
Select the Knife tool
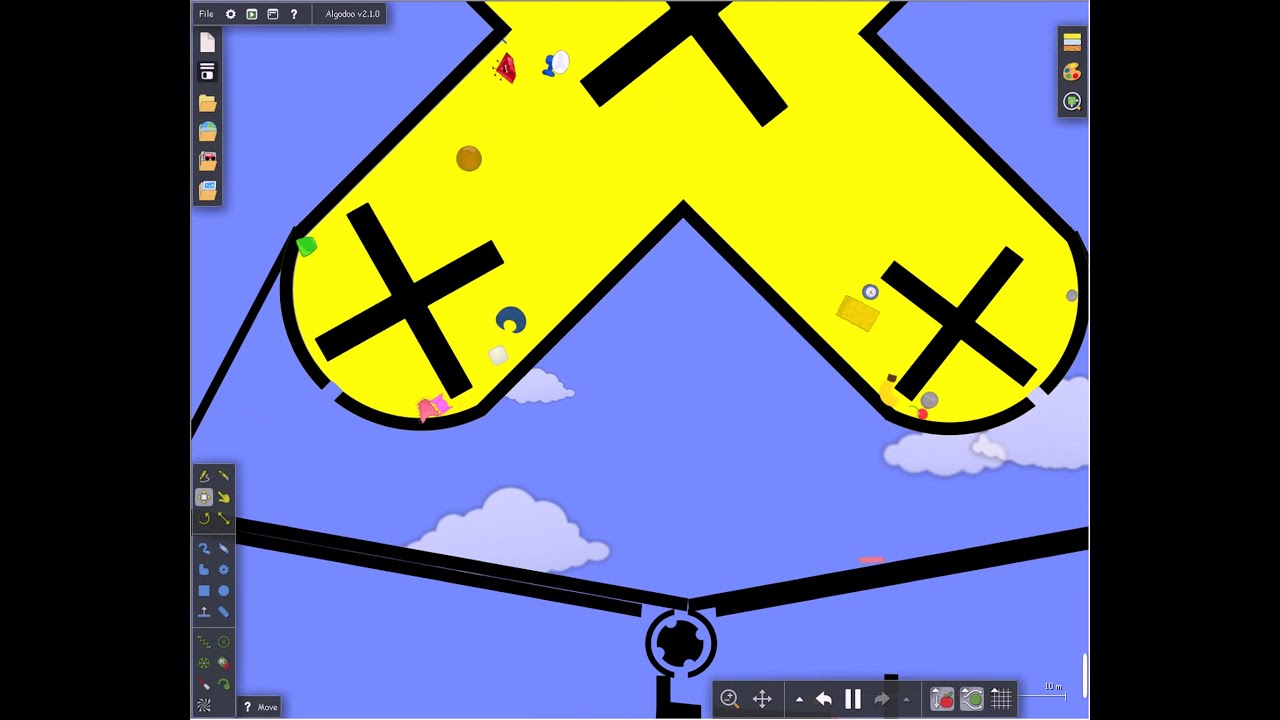224,476
